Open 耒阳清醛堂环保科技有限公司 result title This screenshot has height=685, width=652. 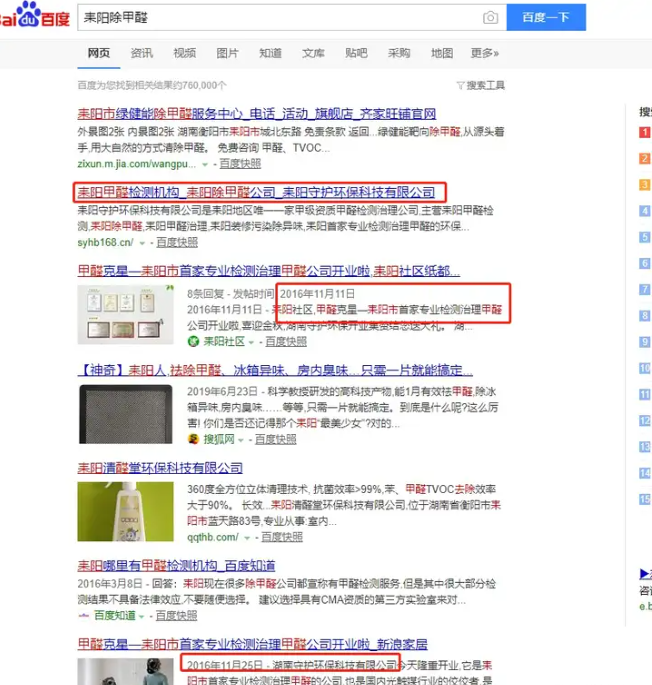[x=160, y=468]
